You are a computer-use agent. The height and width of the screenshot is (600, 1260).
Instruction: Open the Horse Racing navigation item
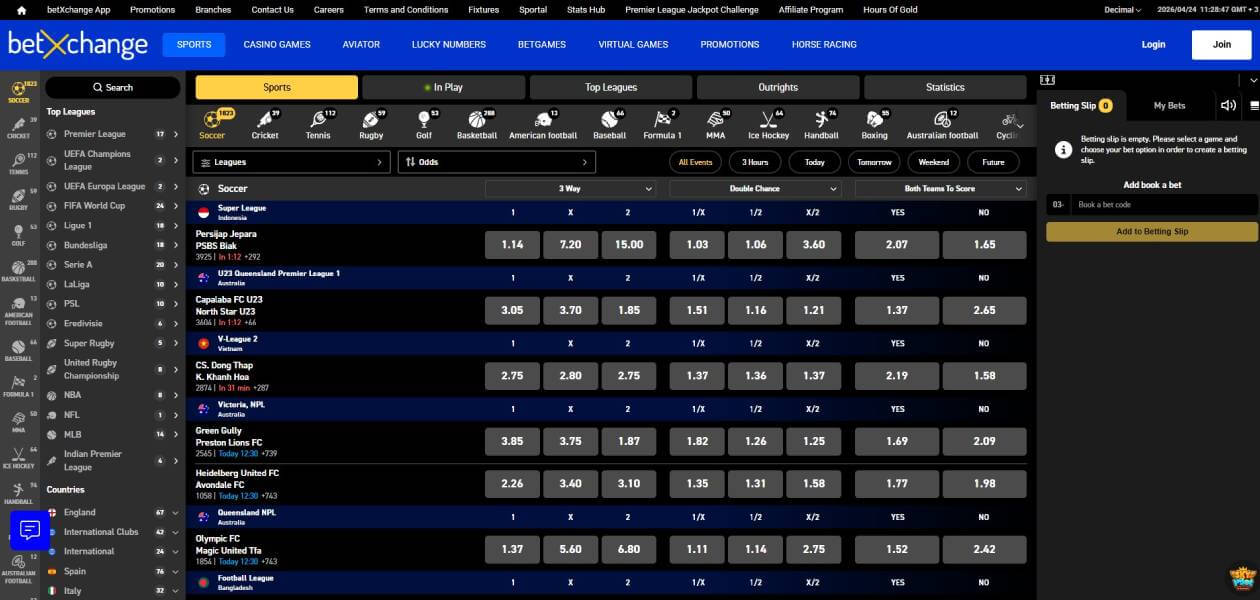point(825,44)
